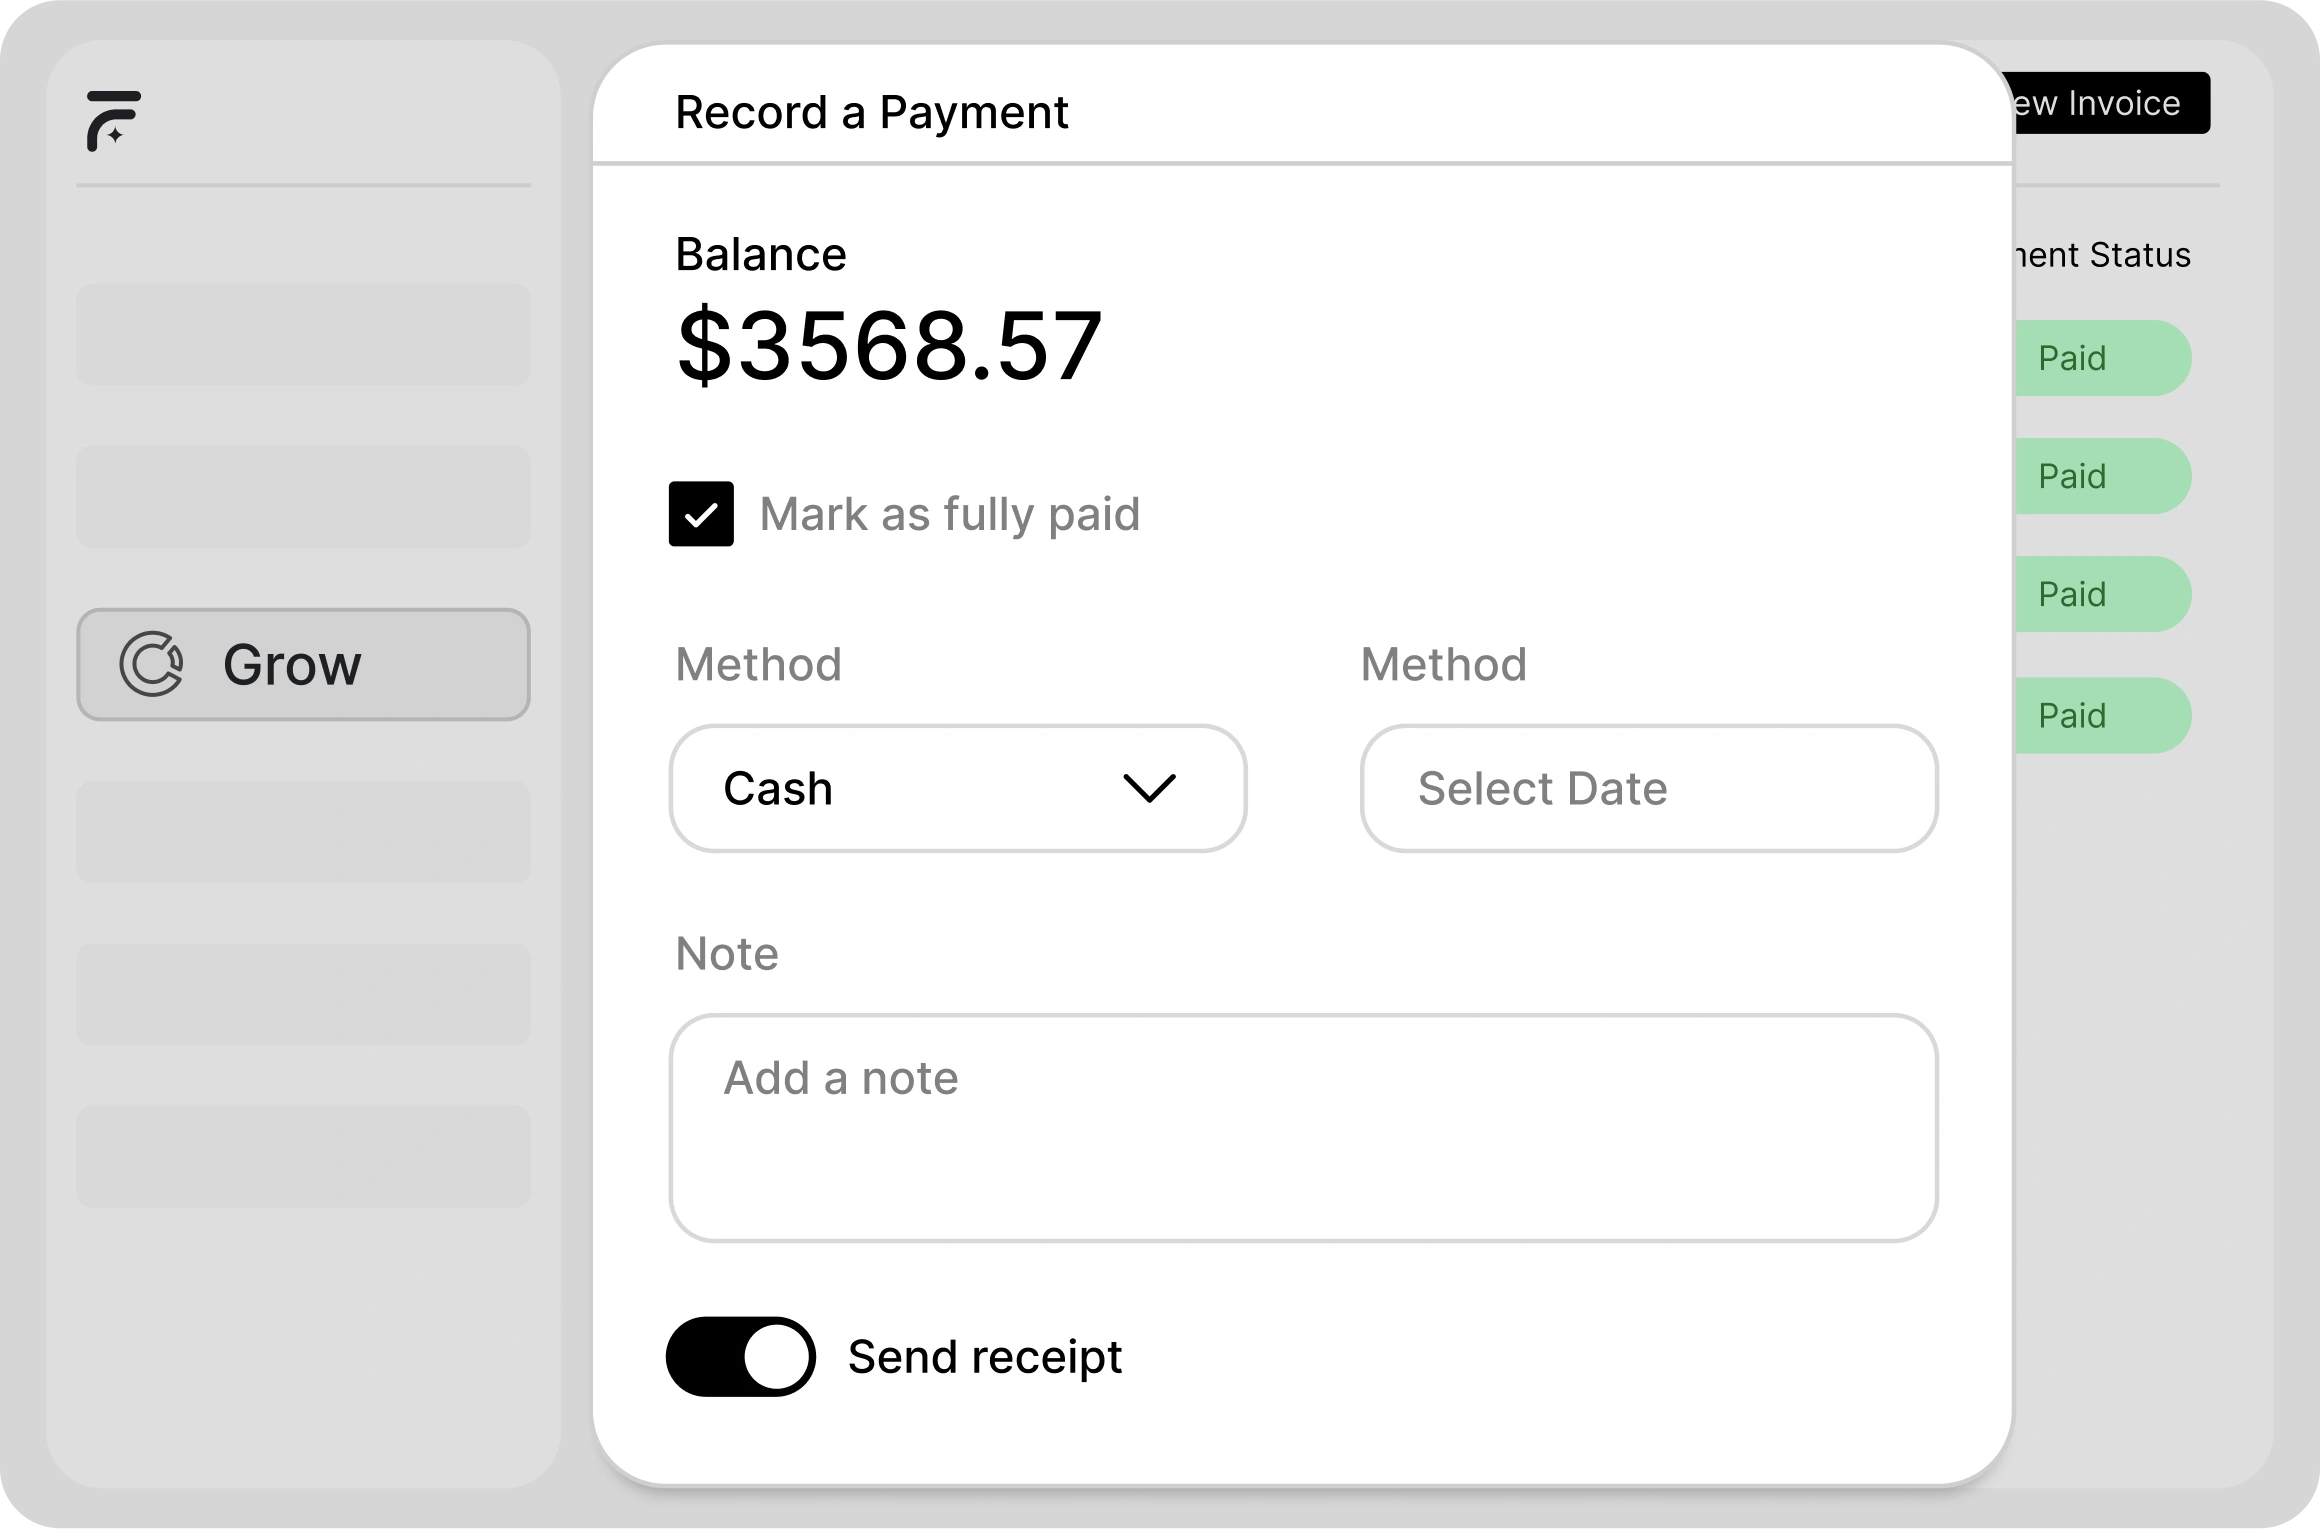Click the "Send receipt" label text

click(984, 1357)
